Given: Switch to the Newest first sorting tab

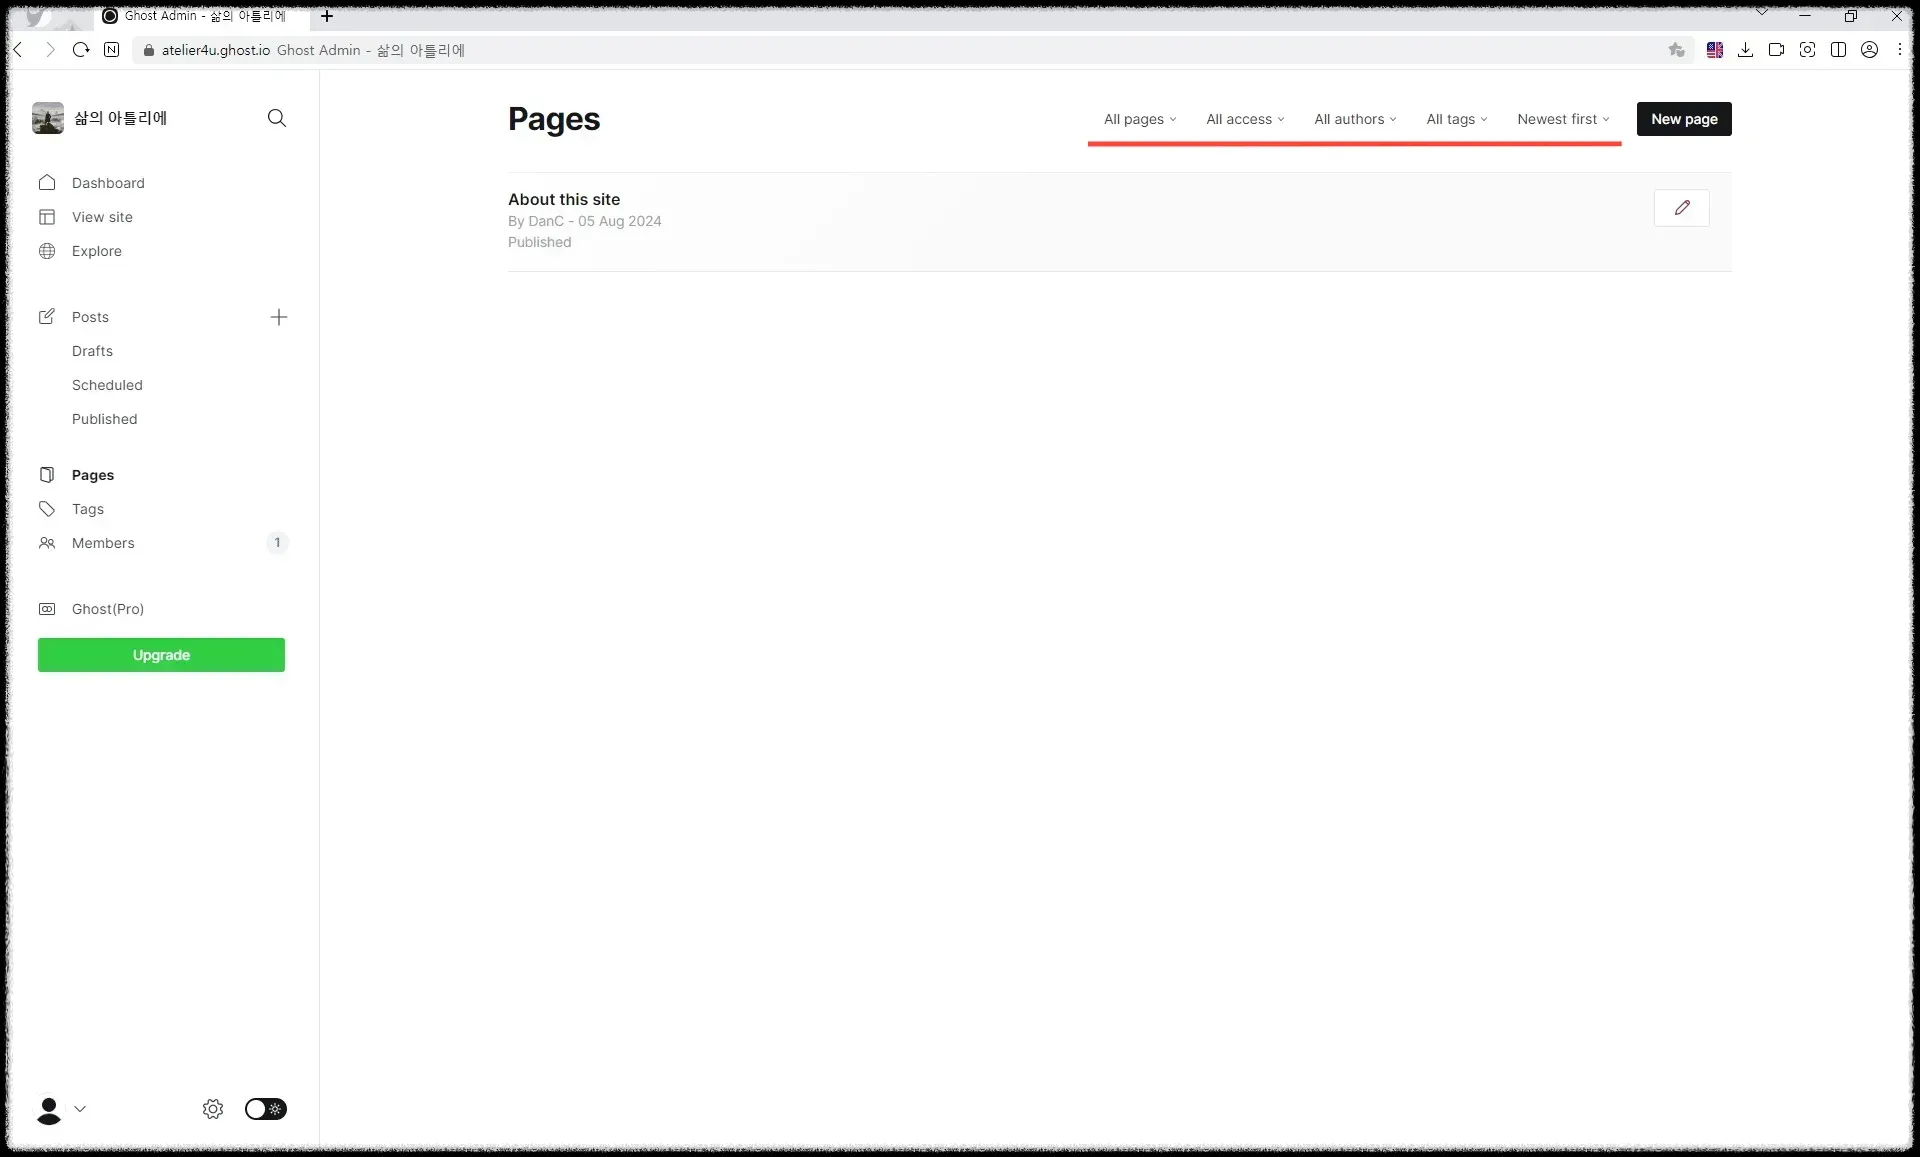Looking at the screenshot, I should click(1563, 119).
